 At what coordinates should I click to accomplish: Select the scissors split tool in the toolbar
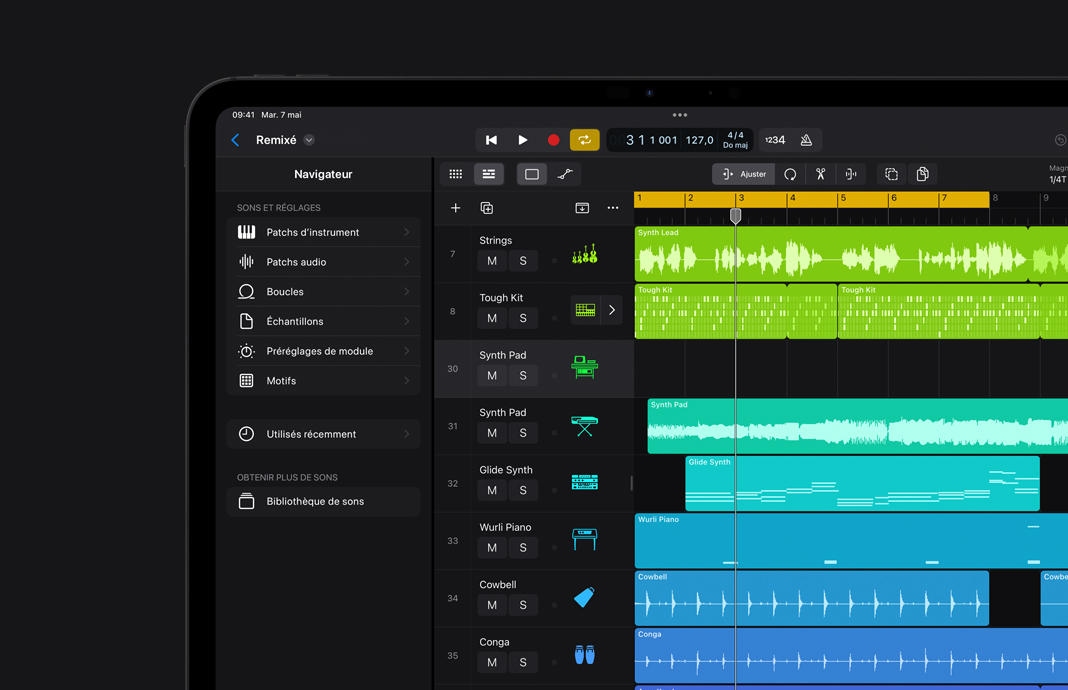[820, 173]
